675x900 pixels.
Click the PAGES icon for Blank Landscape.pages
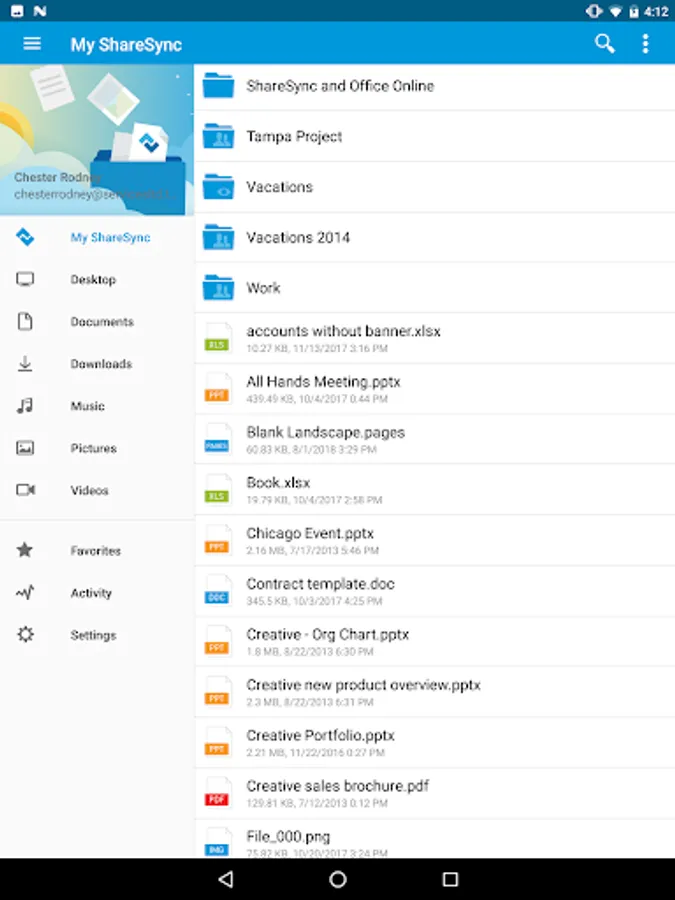point(218,439)
